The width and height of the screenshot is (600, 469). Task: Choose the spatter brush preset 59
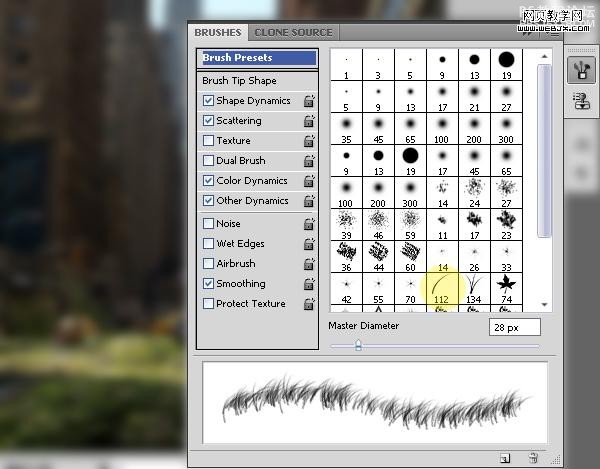click(410, 225)
